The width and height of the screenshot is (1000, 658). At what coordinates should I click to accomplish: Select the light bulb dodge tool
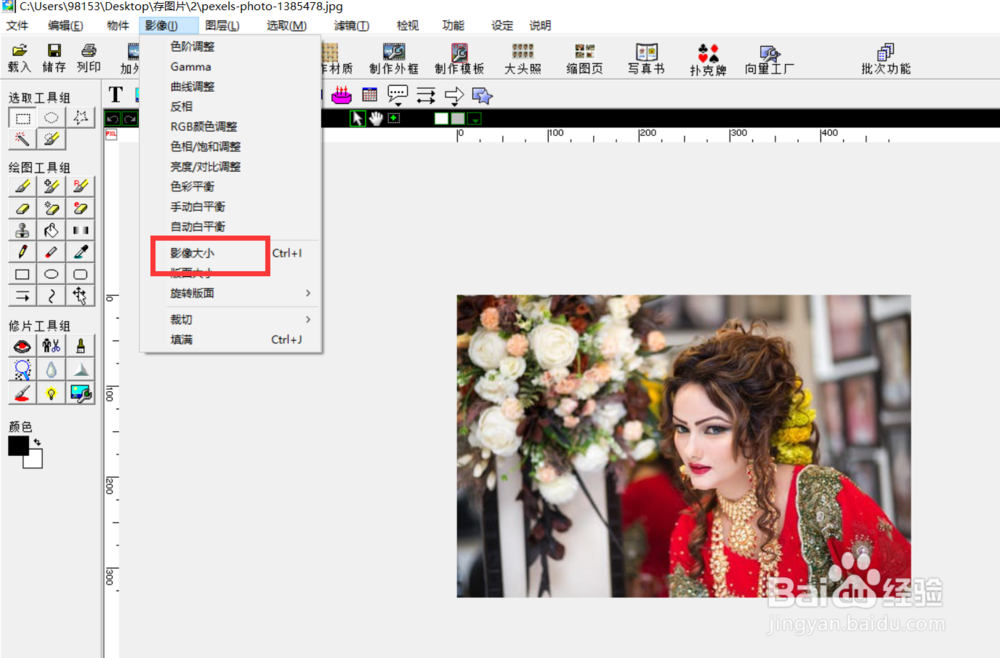point(51,393)
